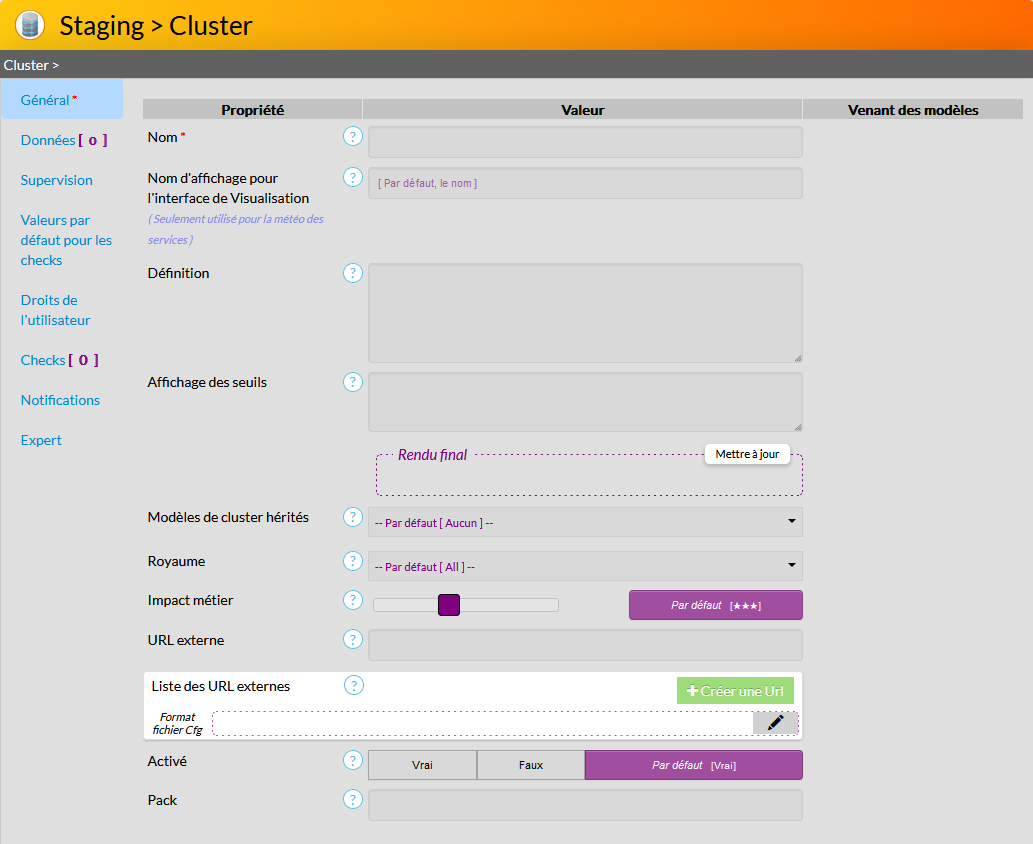Click the Créer une Url button
The width and height of the screenshot is (1033, 844).
point(735,691)
